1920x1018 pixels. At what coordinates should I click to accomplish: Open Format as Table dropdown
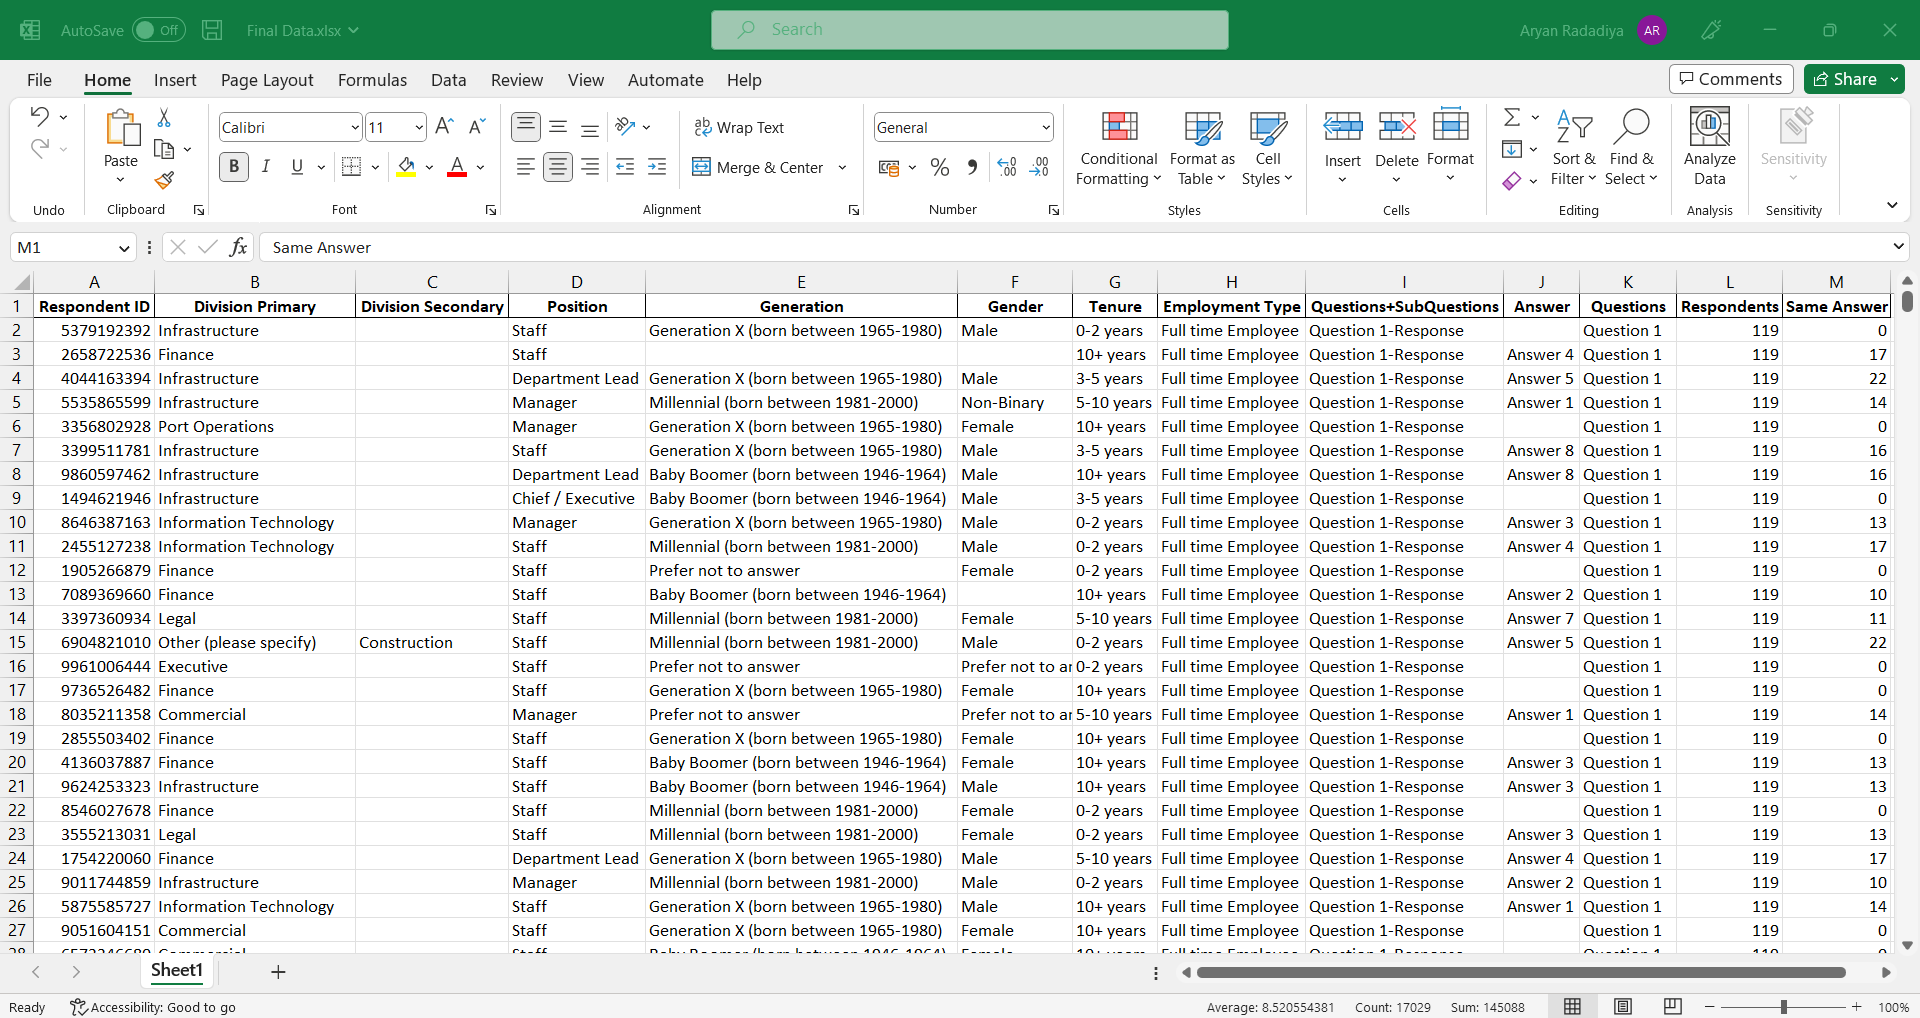point(1202,147)
